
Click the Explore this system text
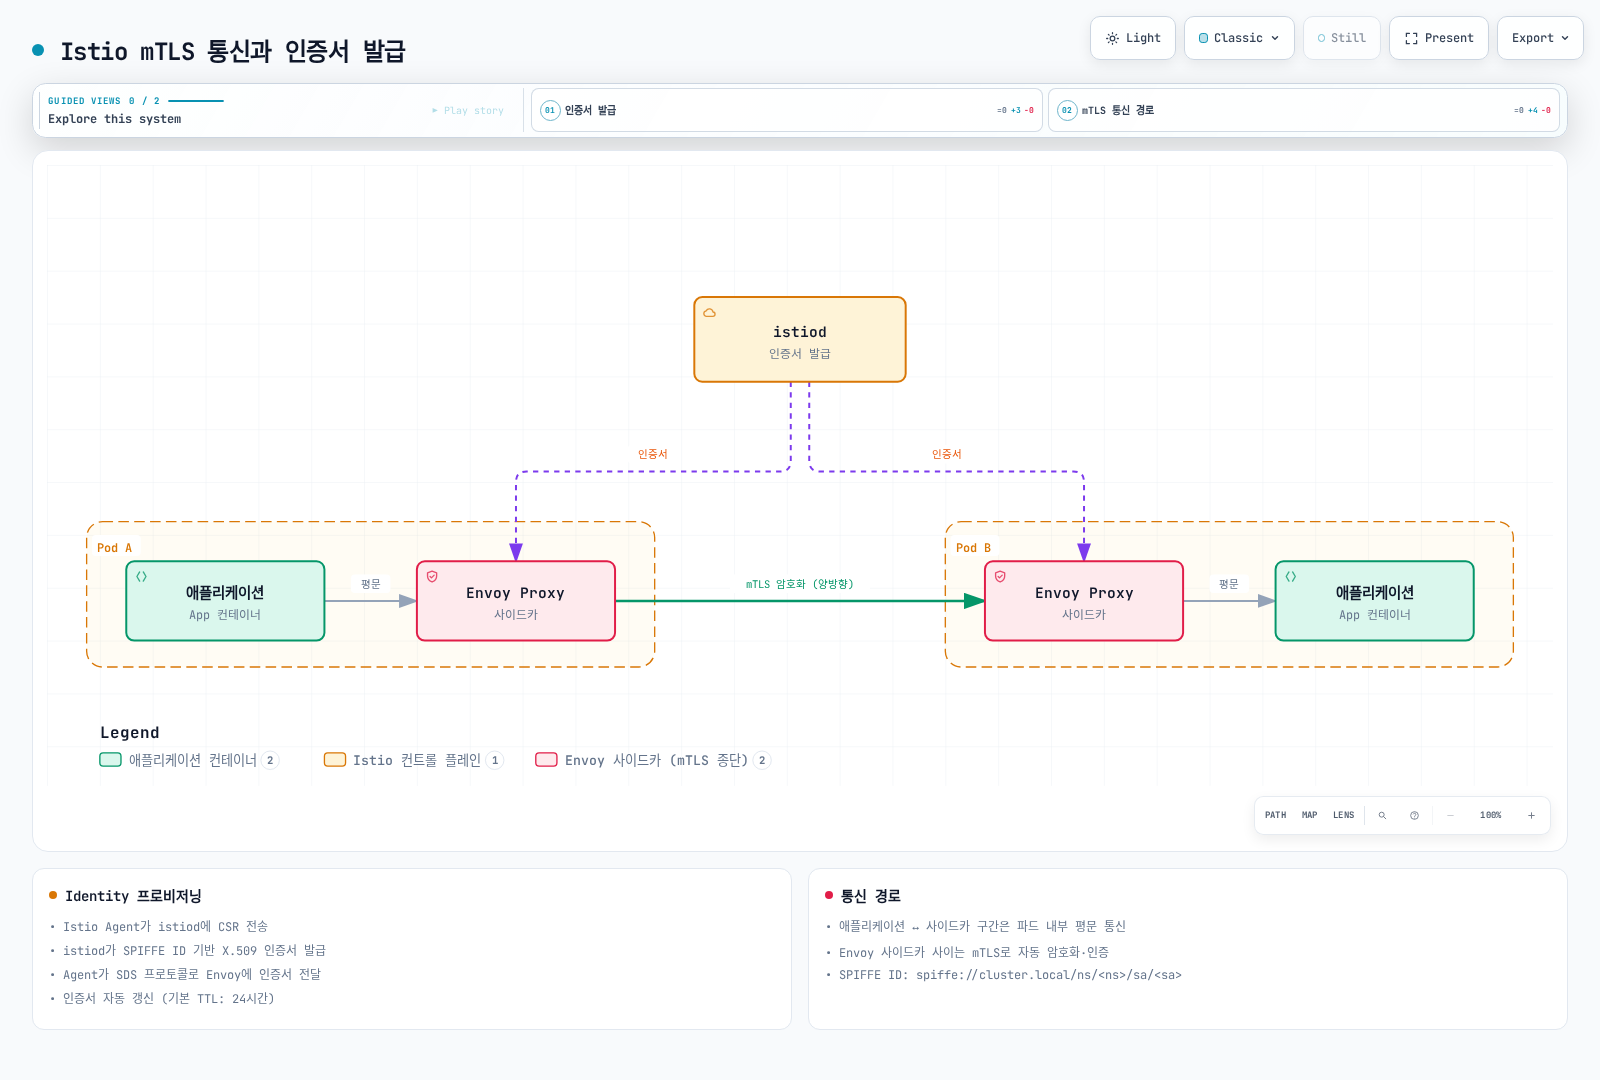point(115,119)
